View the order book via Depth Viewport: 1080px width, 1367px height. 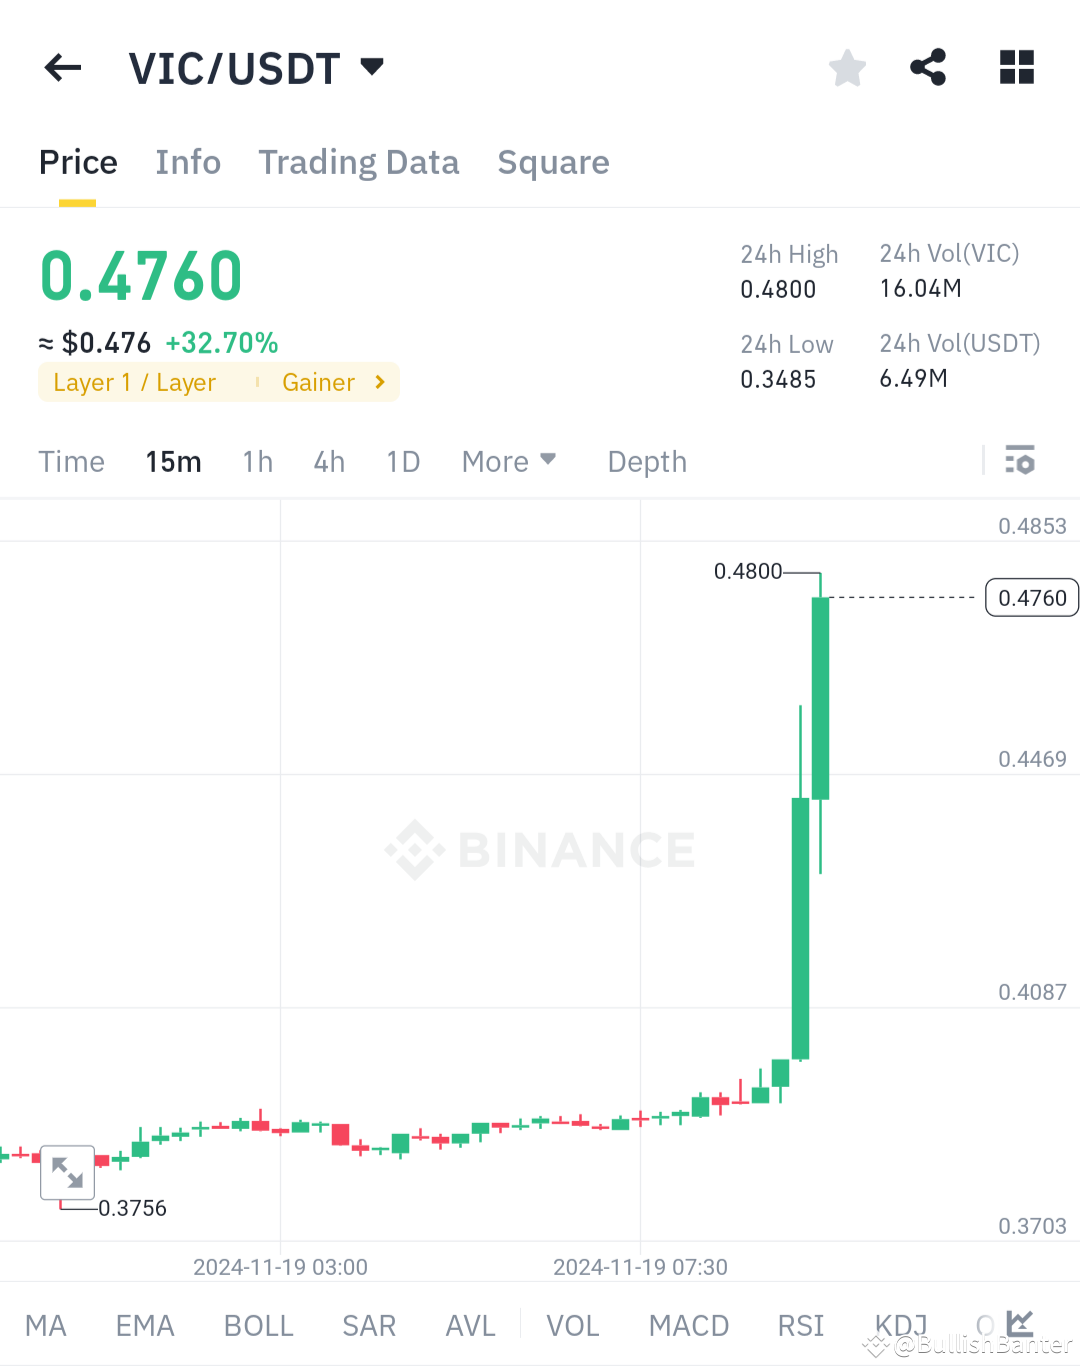point(646,461)
